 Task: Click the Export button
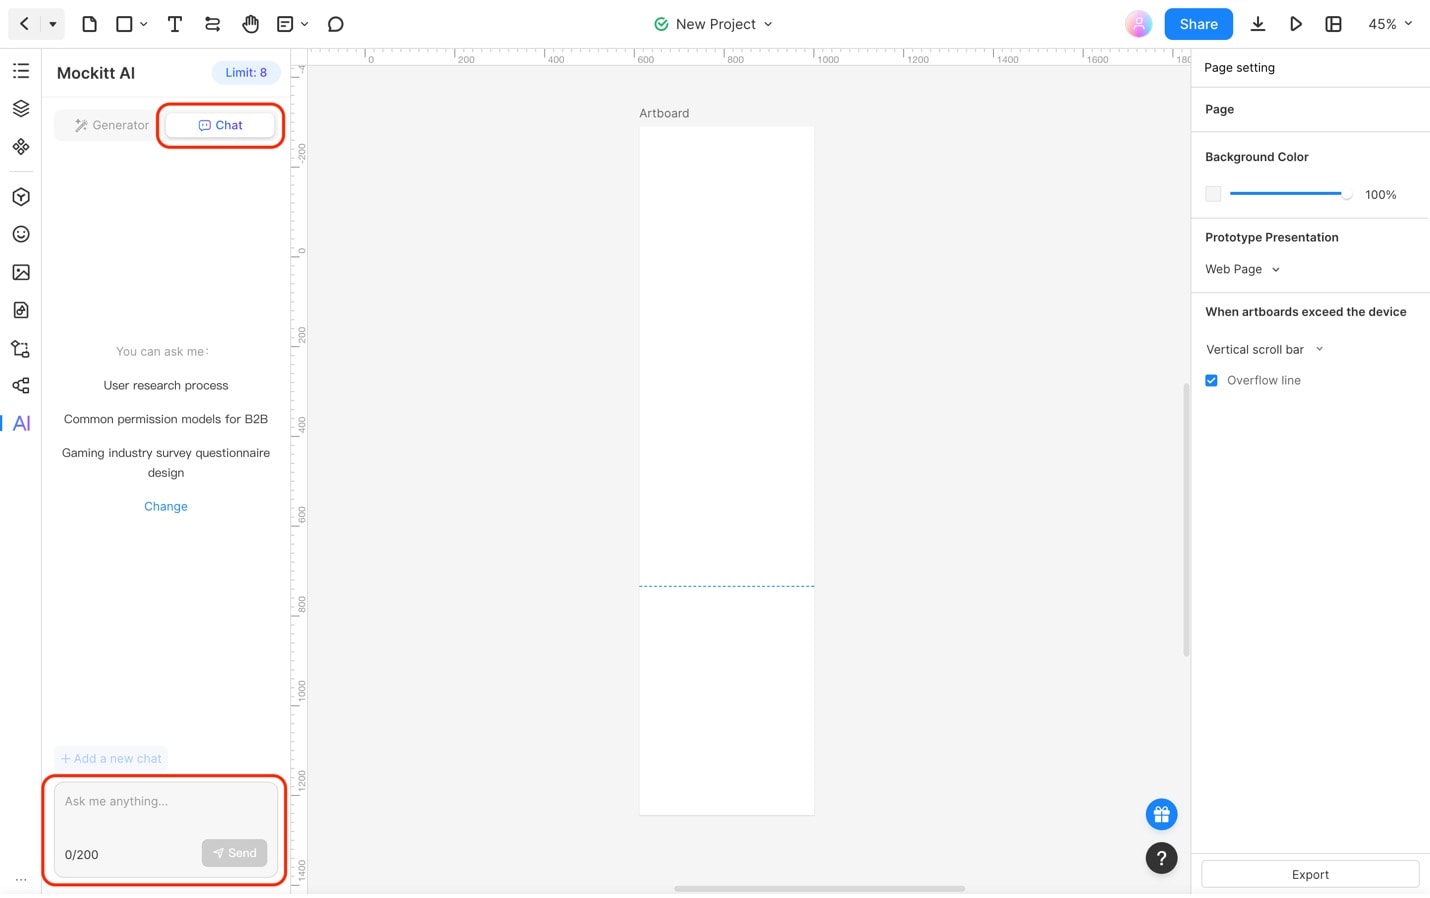pos(1310,874)
